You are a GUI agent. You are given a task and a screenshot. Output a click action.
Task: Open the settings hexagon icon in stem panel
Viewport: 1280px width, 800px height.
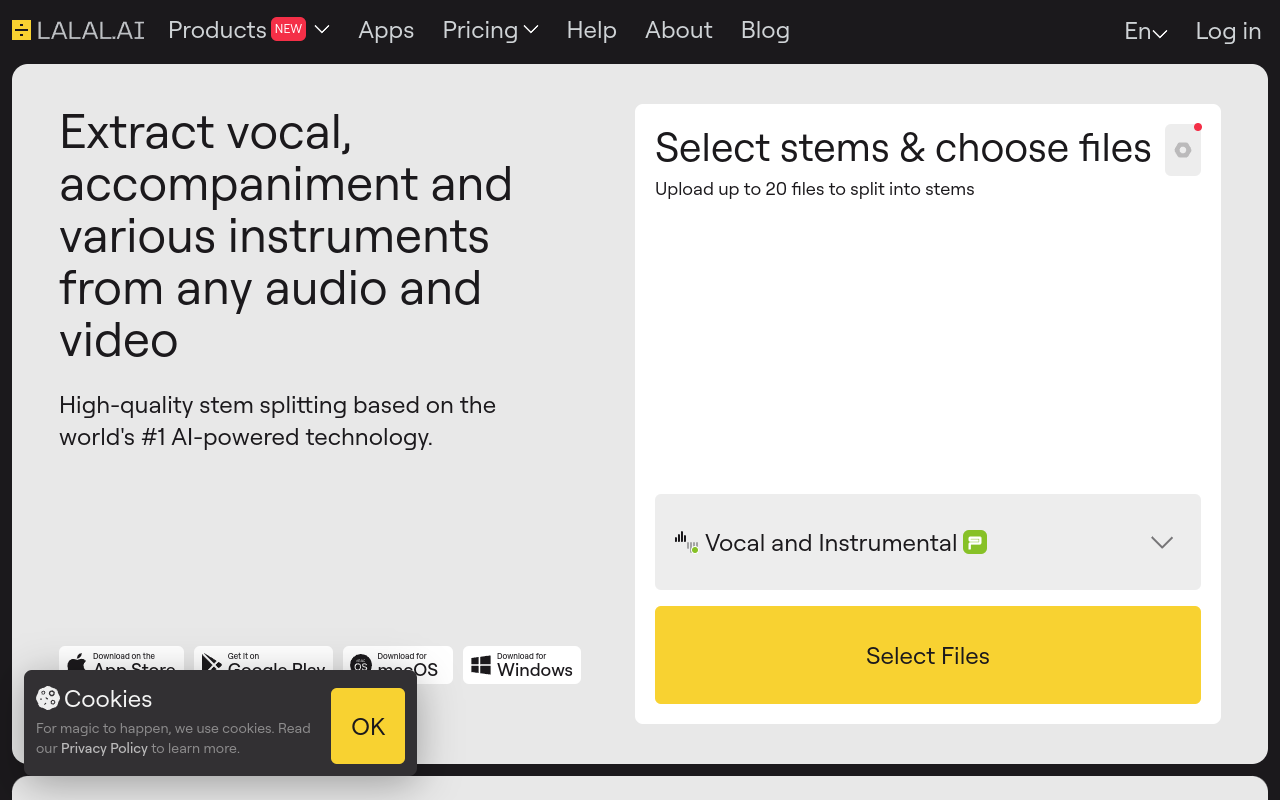[1183, 150]
